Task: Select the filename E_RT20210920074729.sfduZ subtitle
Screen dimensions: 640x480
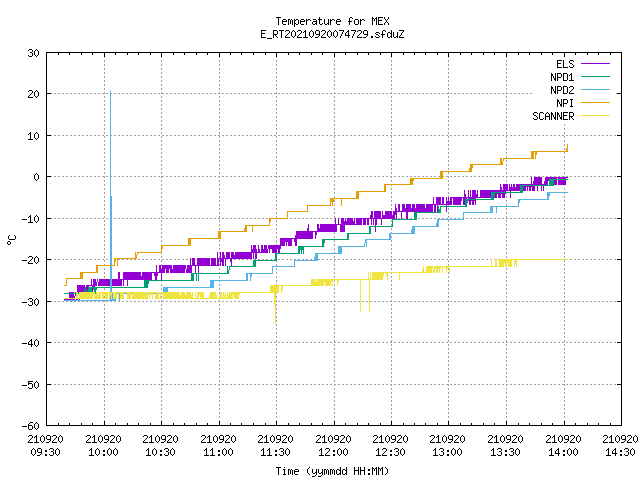Action: [x=332, y=34]
